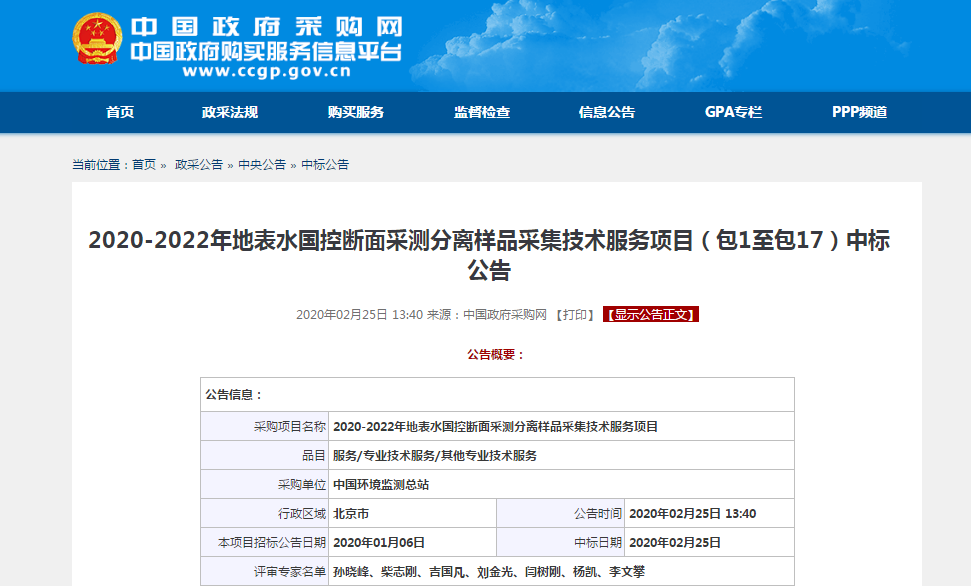Open the PPP频道 channel
The width and height of the screenshot is (971, 586).
coord(859,112)
